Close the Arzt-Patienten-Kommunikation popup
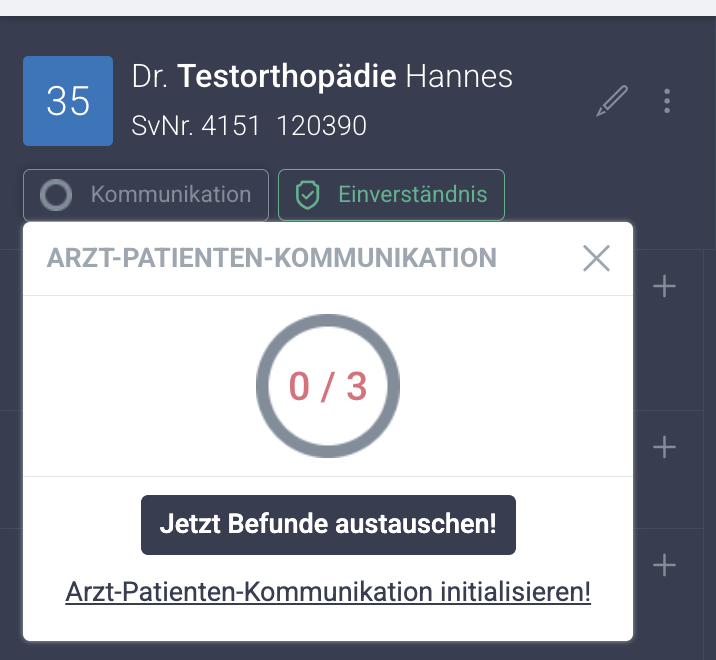 tap(596, 258)
